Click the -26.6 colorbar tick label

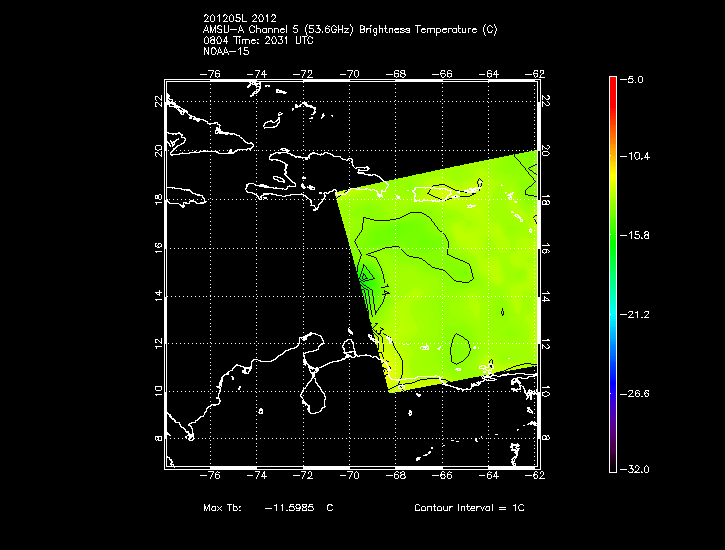coord(638,394)
